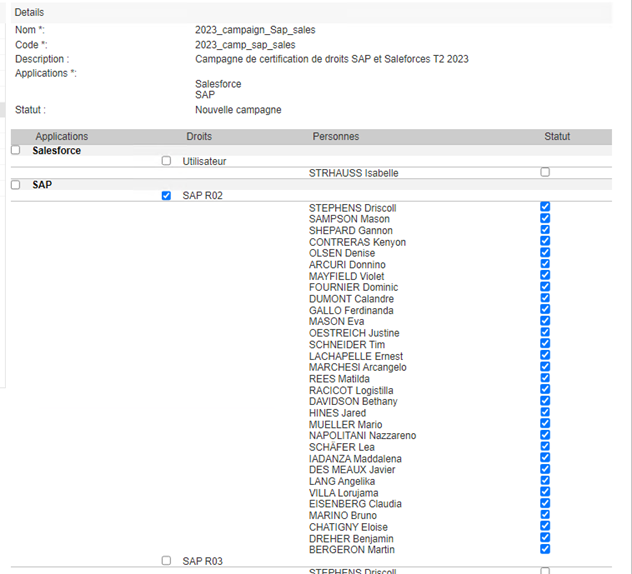The height and width of the screenshot is (574, 632).
Task: Uncheck the SAP R02 right checkbox
Action: pos(166,195)
